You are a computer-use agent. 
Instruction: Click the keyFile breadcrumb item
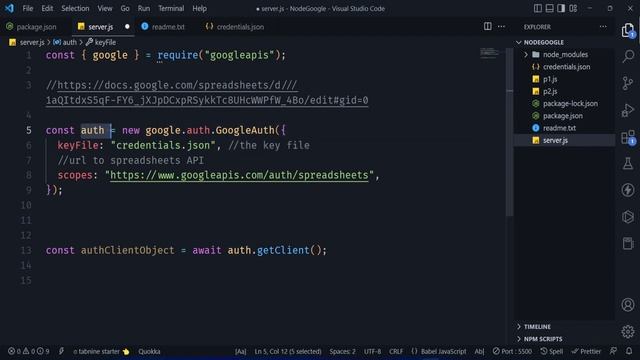[101, 42]
